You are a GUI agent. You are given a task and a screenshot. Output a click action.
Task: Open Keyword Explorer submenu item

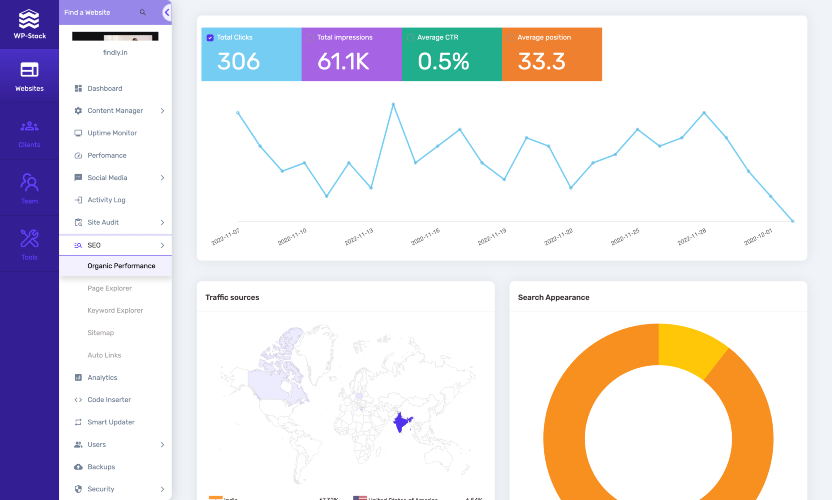(115, 311)
